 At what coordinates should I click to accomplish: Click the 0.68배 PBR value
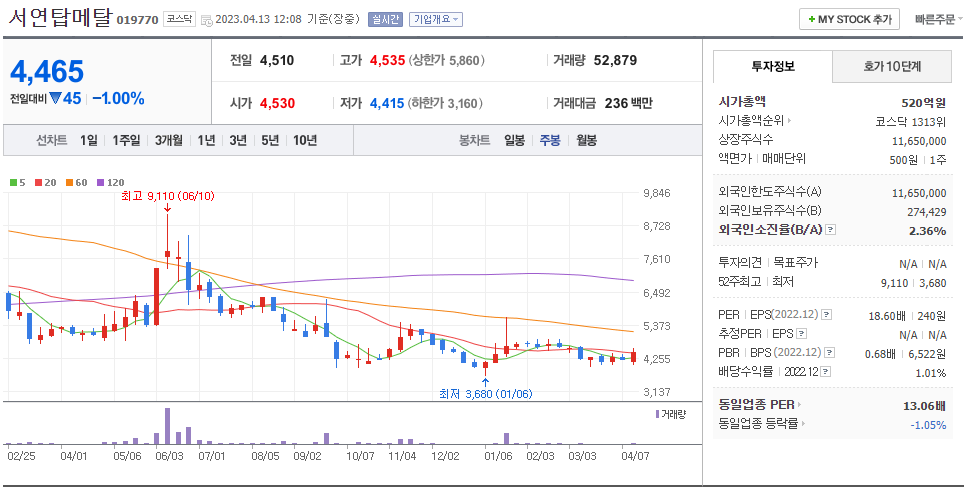click(880, 354)
